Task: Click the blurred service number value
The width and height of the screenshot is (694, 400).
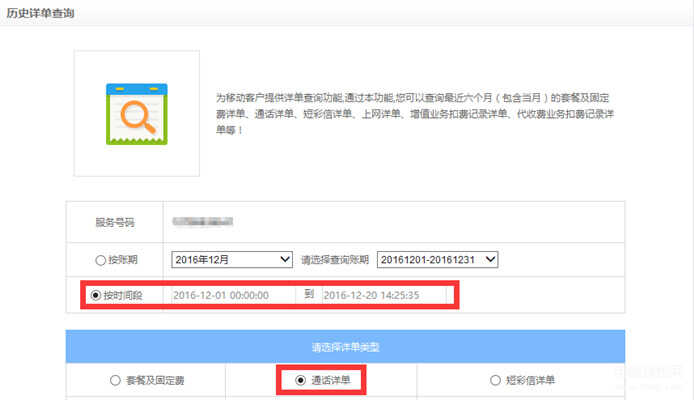Action: coord(203,221)
